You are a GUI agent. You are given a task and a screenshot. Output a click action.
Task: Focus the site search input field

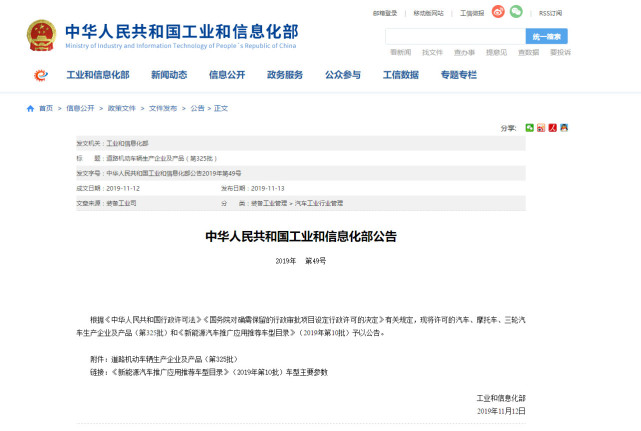pyautogui.click(x=455, y=36)
